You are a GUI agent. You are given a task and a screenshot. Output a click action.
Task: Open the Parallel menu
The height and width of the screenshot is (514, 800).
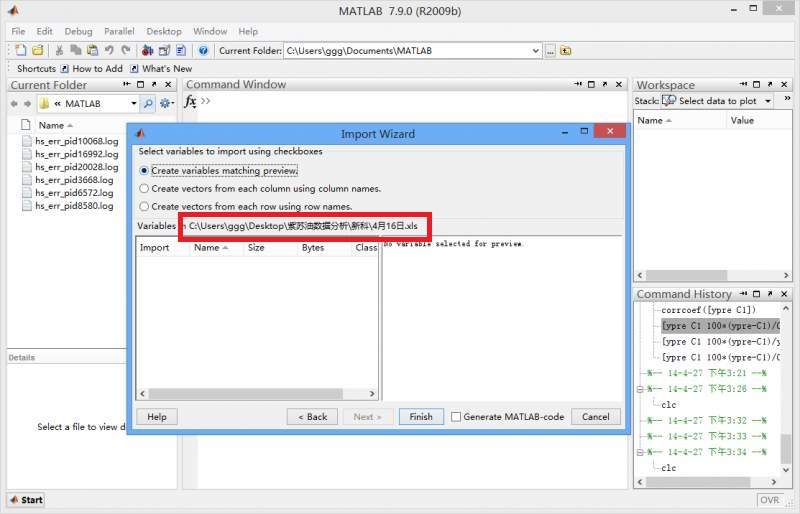[119, 31]
